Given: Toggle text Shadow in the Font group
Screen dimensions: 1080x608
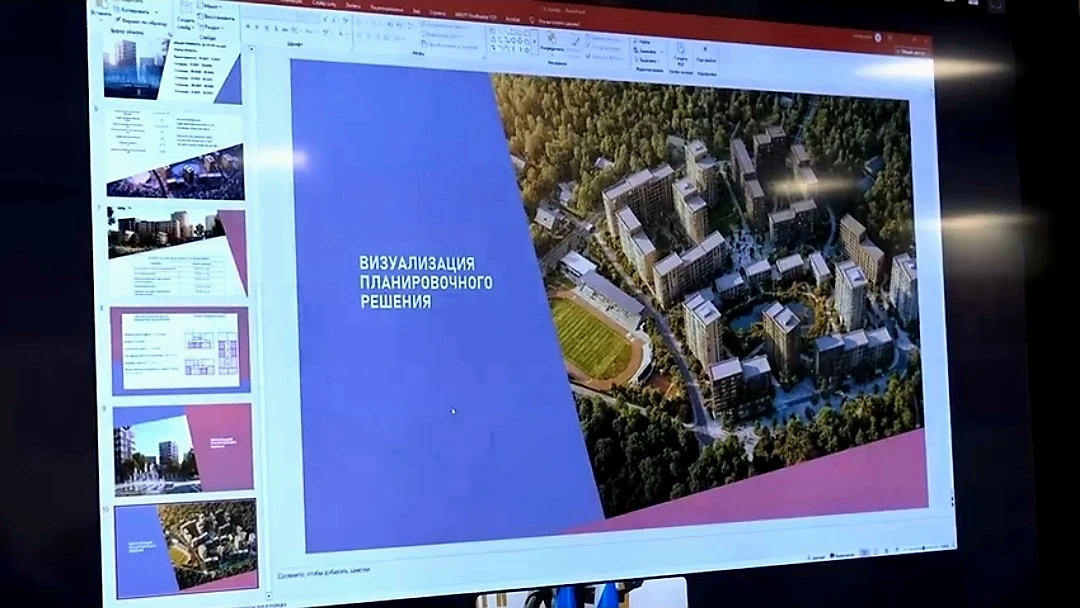Looking at the screenshot, I should click(276, 28).
